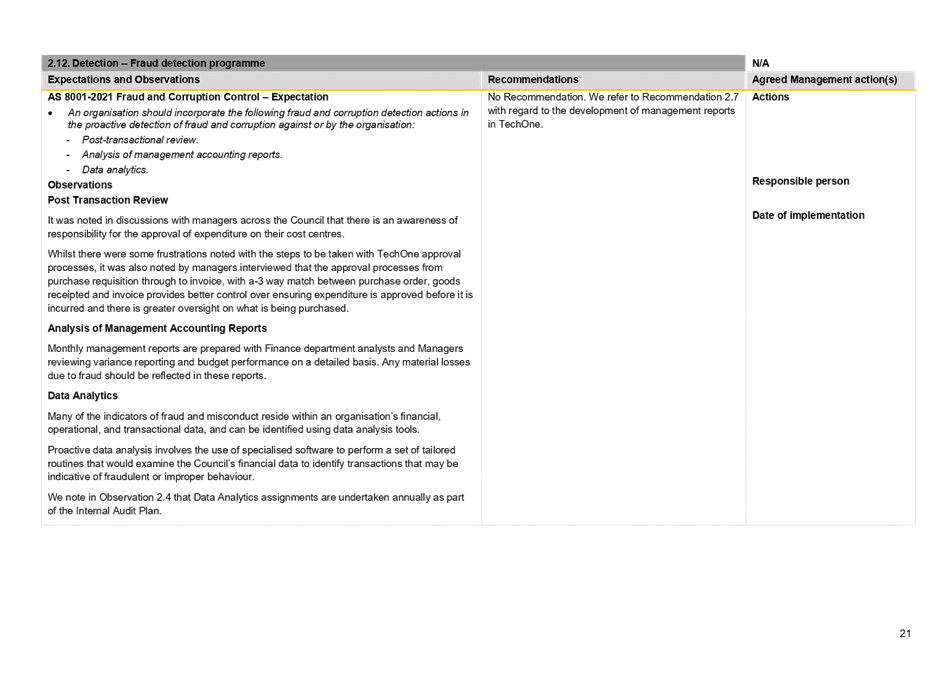Click paragraph starting 'Proactive data analysis involves'
952x674 pixels.
point(253,463)
